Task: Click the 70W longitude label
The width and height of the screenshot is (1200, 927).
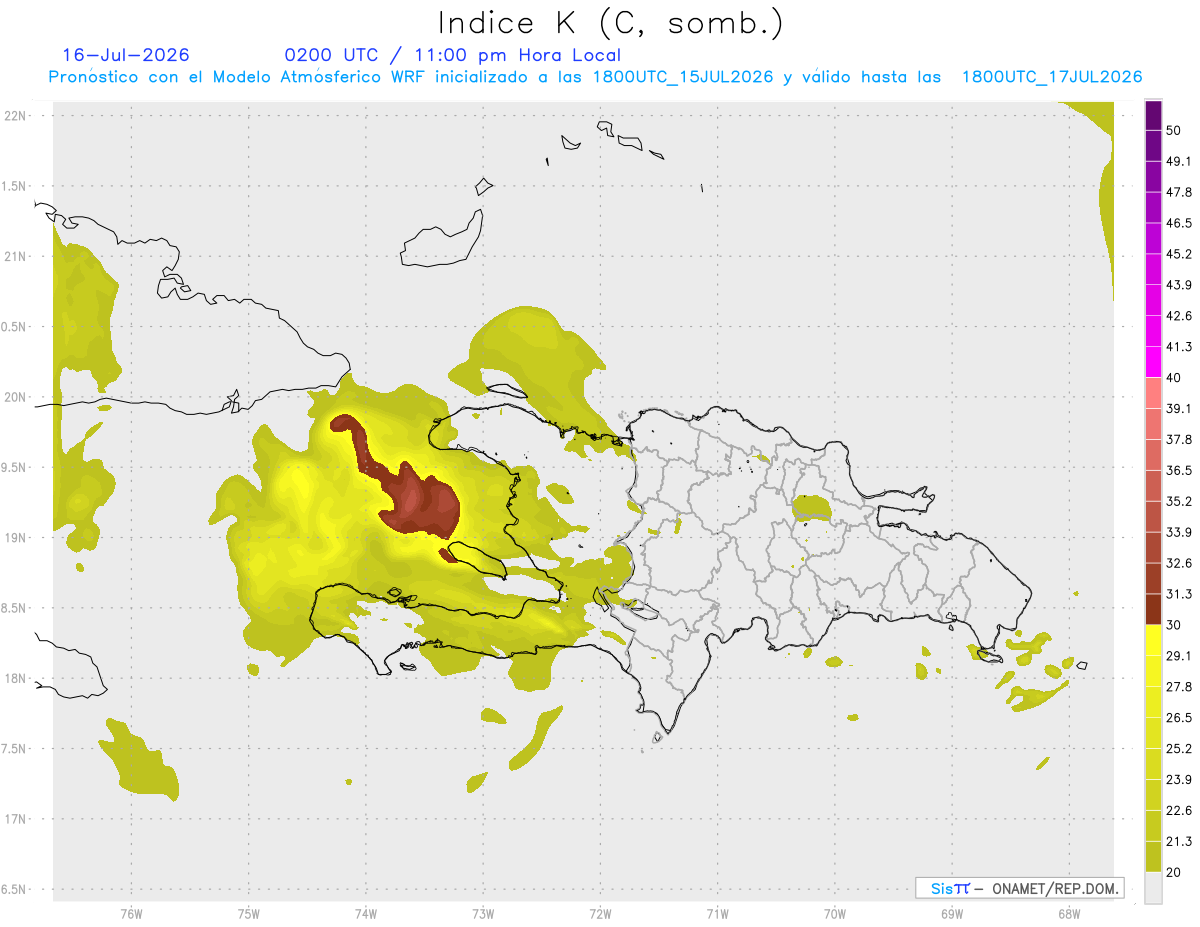Action: pyautogui.click(x=835, y=913)
